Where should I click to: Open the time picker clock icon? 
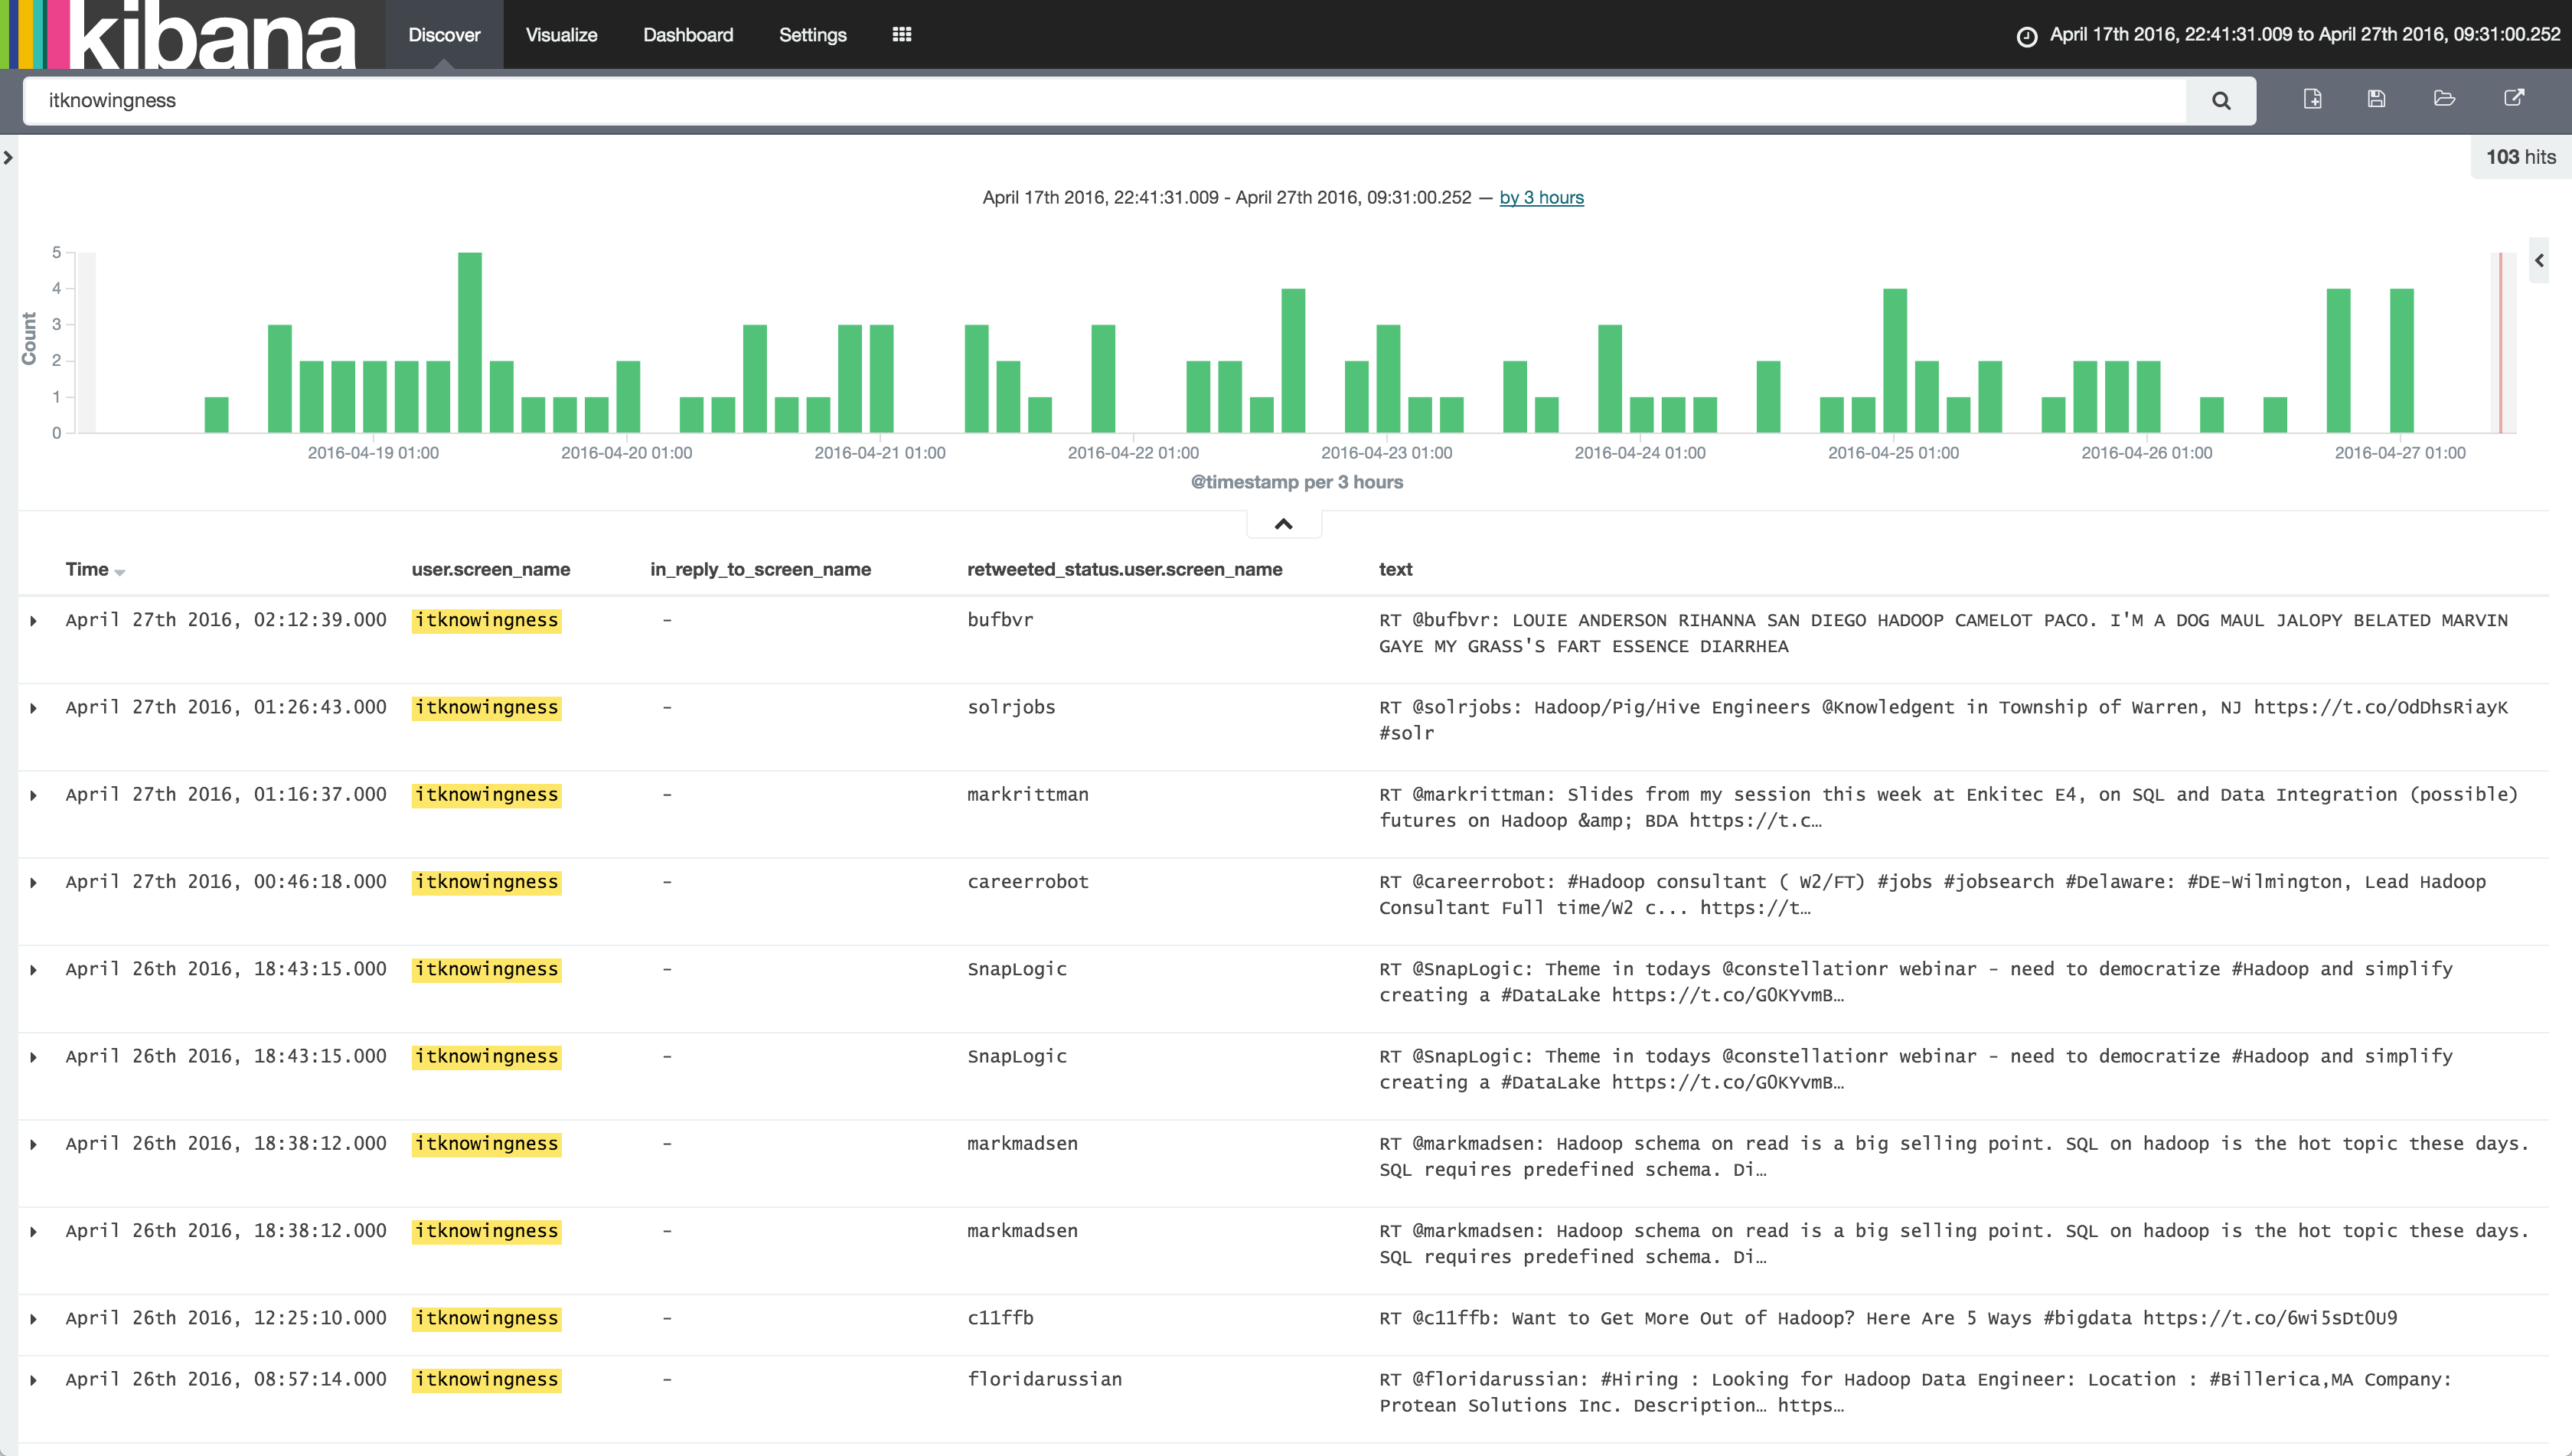pyautogui.click(x=2027, y=36)
